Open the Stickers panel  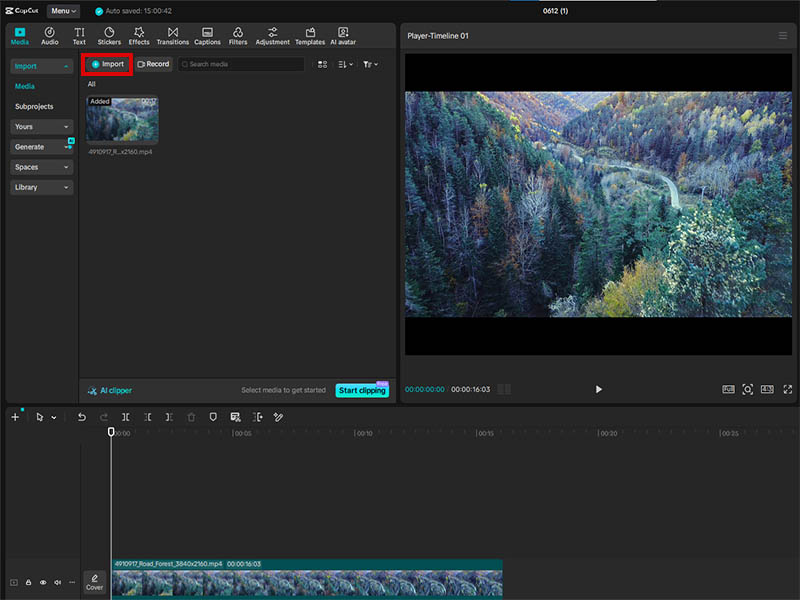[x=109, y=36]
